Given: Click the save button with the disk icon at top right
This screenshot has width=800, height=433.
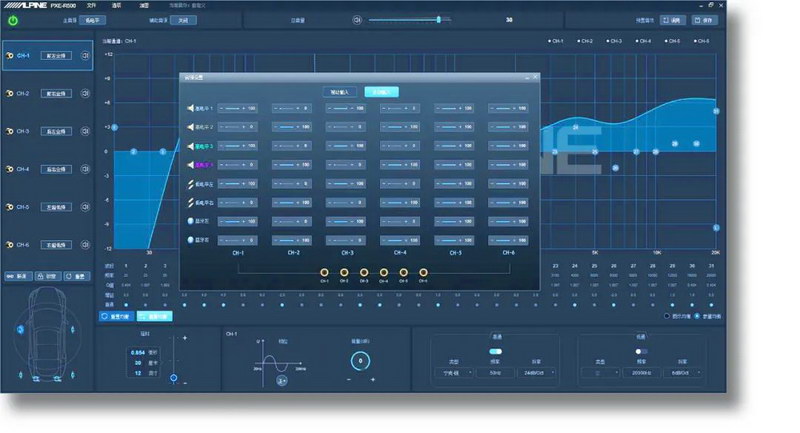Looking at the screenshot, I should click(705, 20).
